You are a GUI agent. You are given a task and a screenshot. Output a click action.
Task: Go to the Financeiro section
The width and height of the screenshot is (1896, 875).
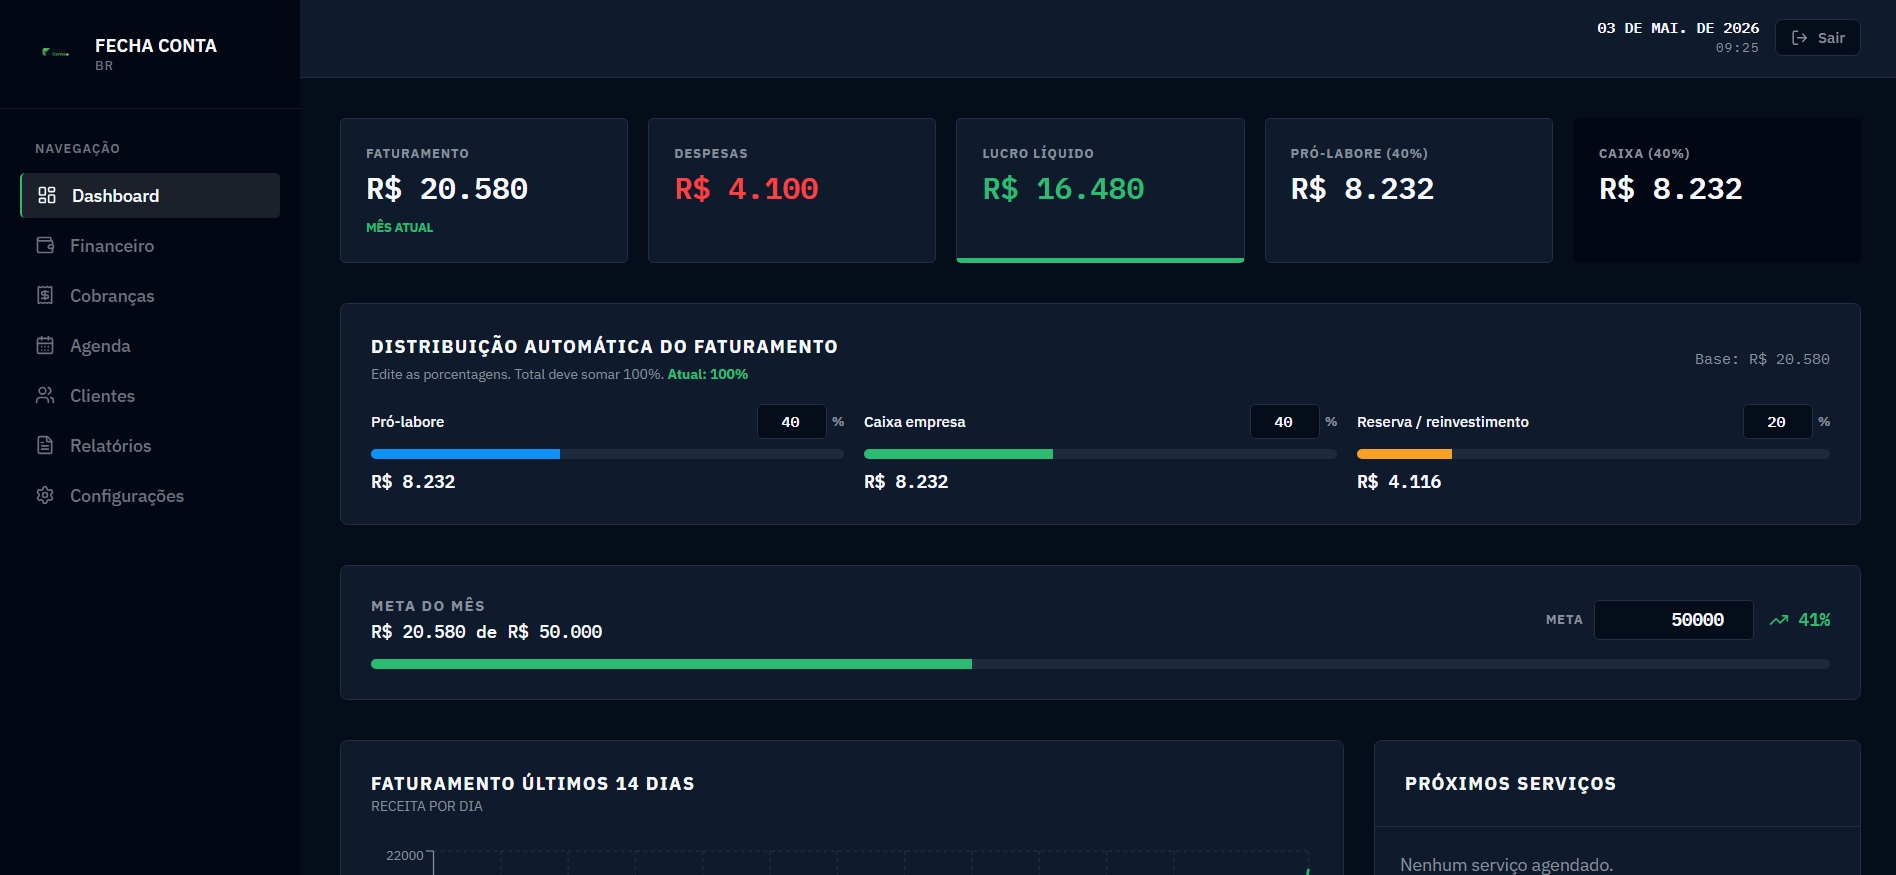150,245
